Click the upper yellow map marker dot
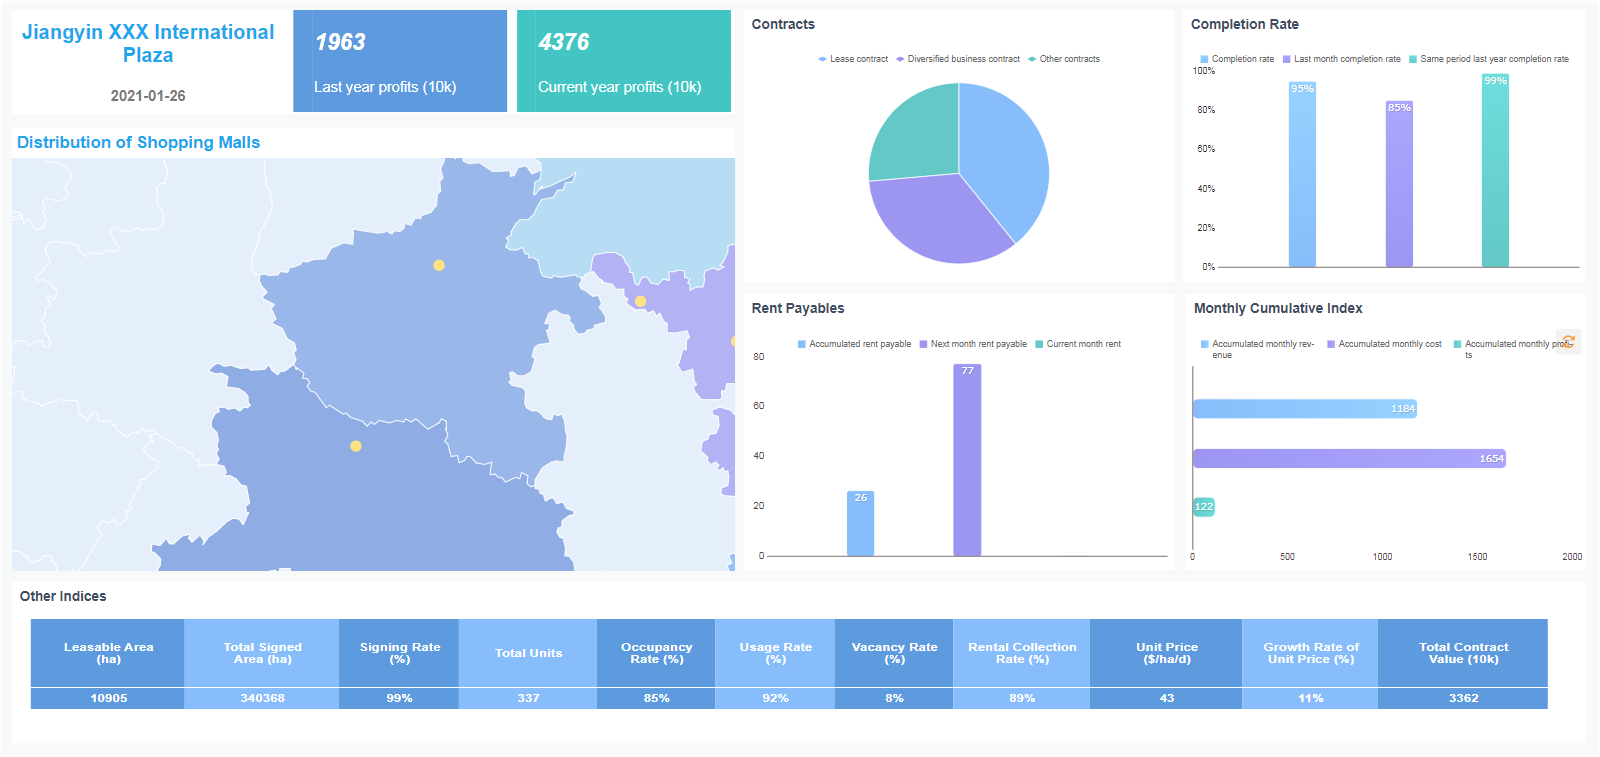This screenshot has width=1600, height=757. coord(439,265)
